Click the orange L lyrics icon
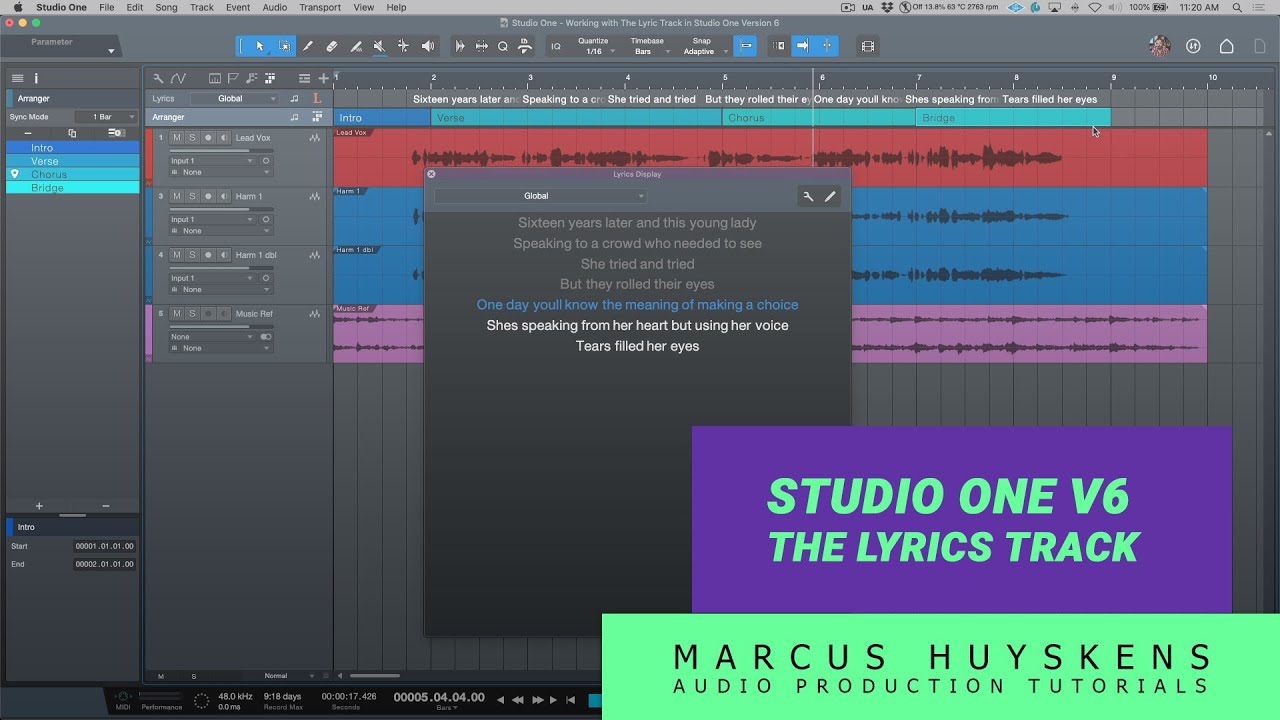This screenshot has height=720, width=1280. tap(317, 98)
